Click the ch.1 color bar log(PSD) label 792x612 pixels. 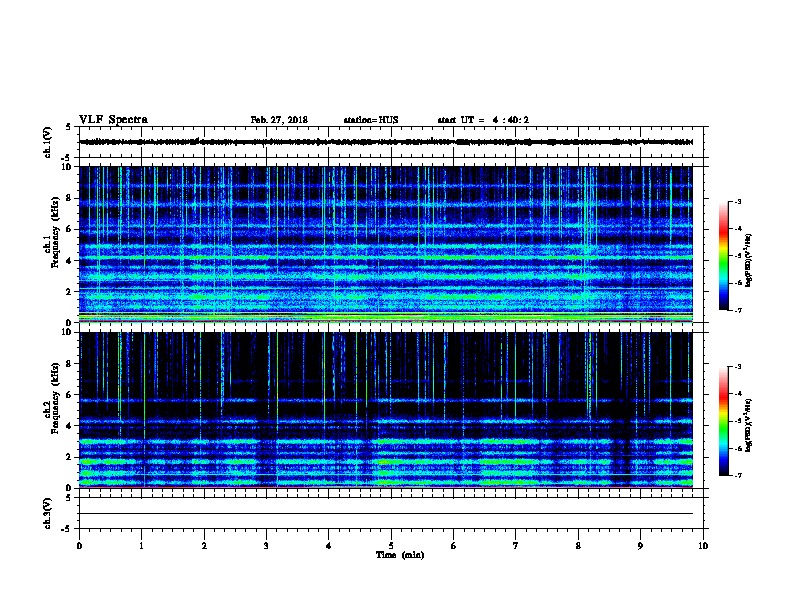click(x=748, y=260)
